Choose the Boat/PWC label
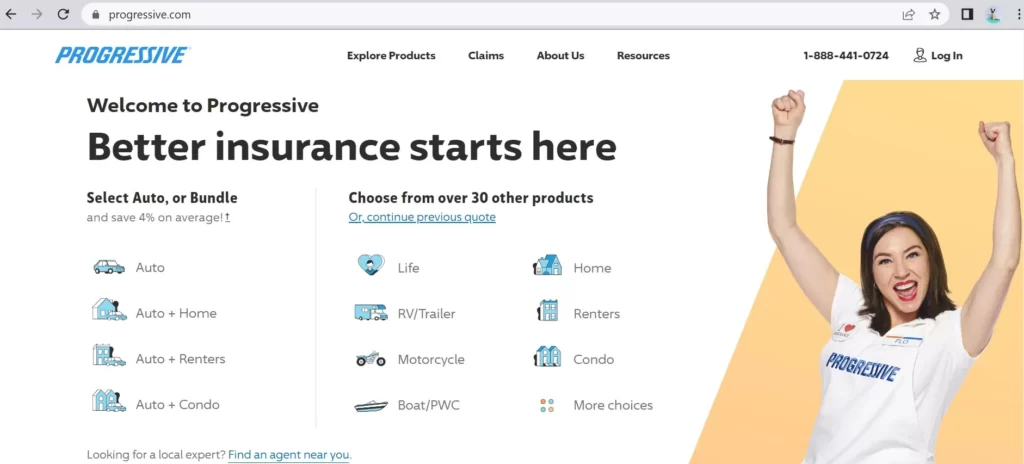Screen dimensions: 1024x464 (x=428, y=405)
